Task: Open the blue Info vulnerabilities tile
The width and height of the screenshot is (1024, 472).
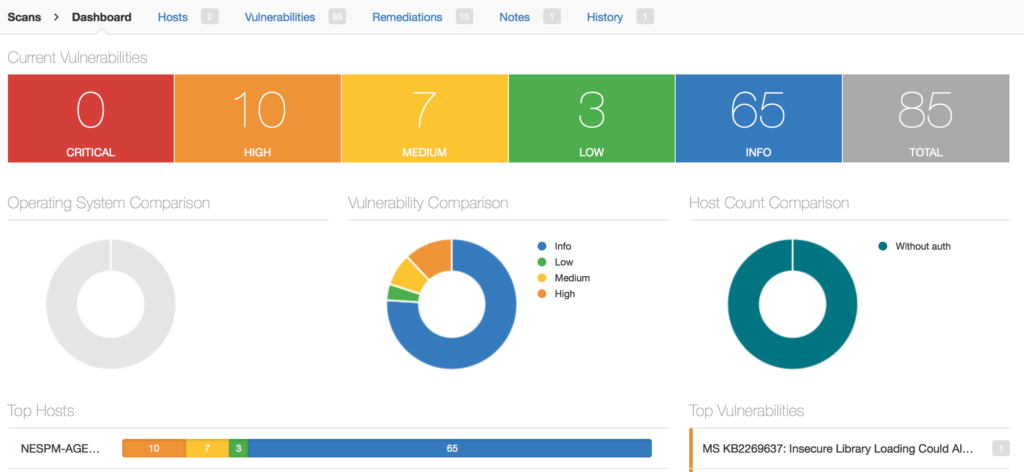Action: coord(758,118)
